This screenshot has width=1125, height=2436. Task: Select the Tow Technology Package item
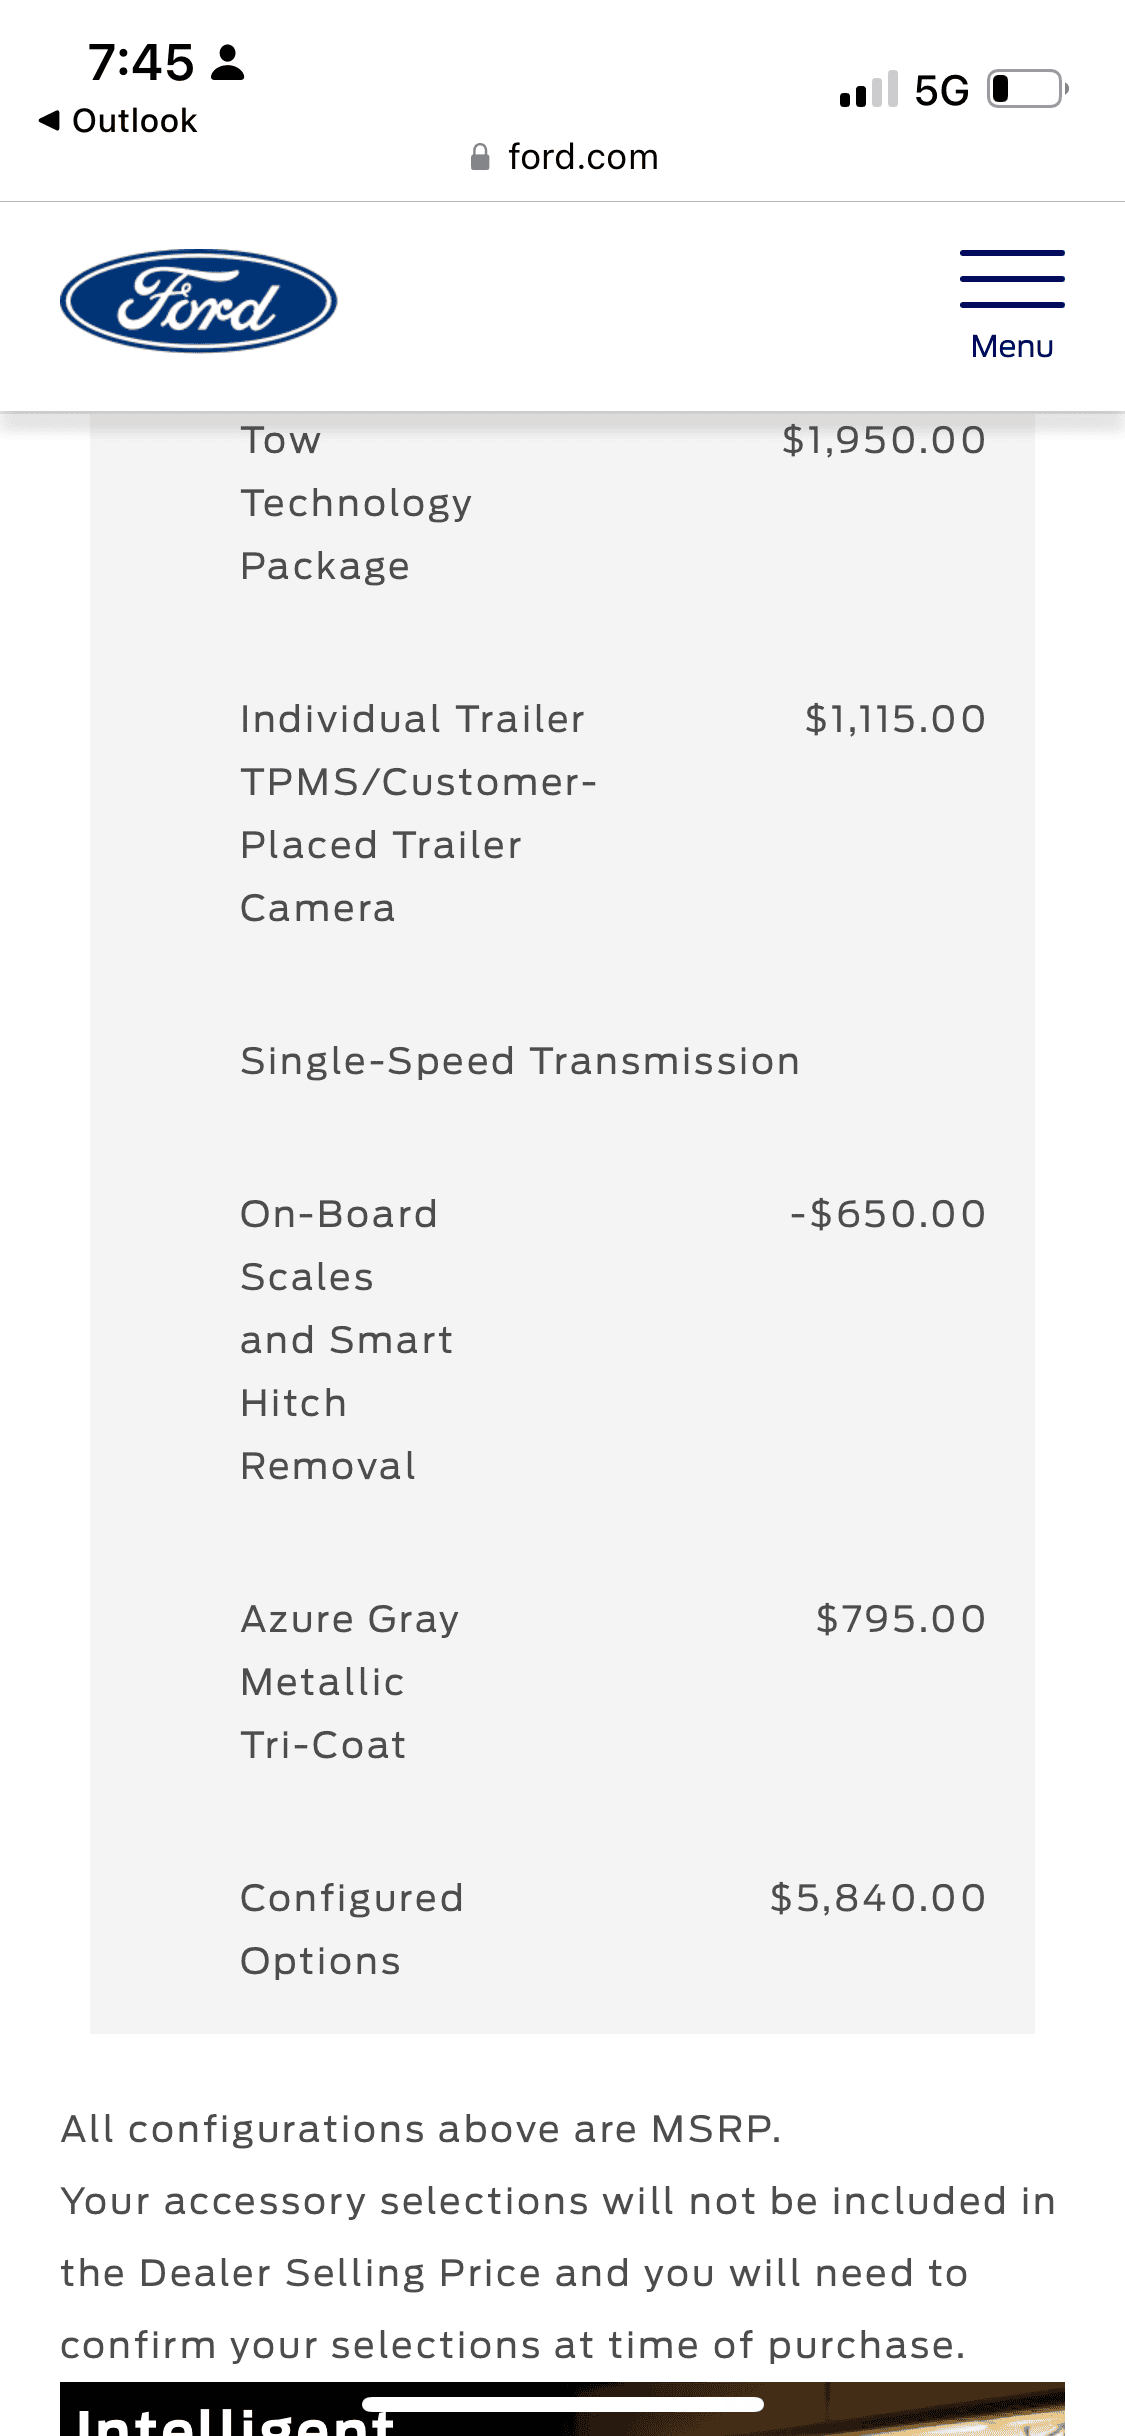click(355, 503)
